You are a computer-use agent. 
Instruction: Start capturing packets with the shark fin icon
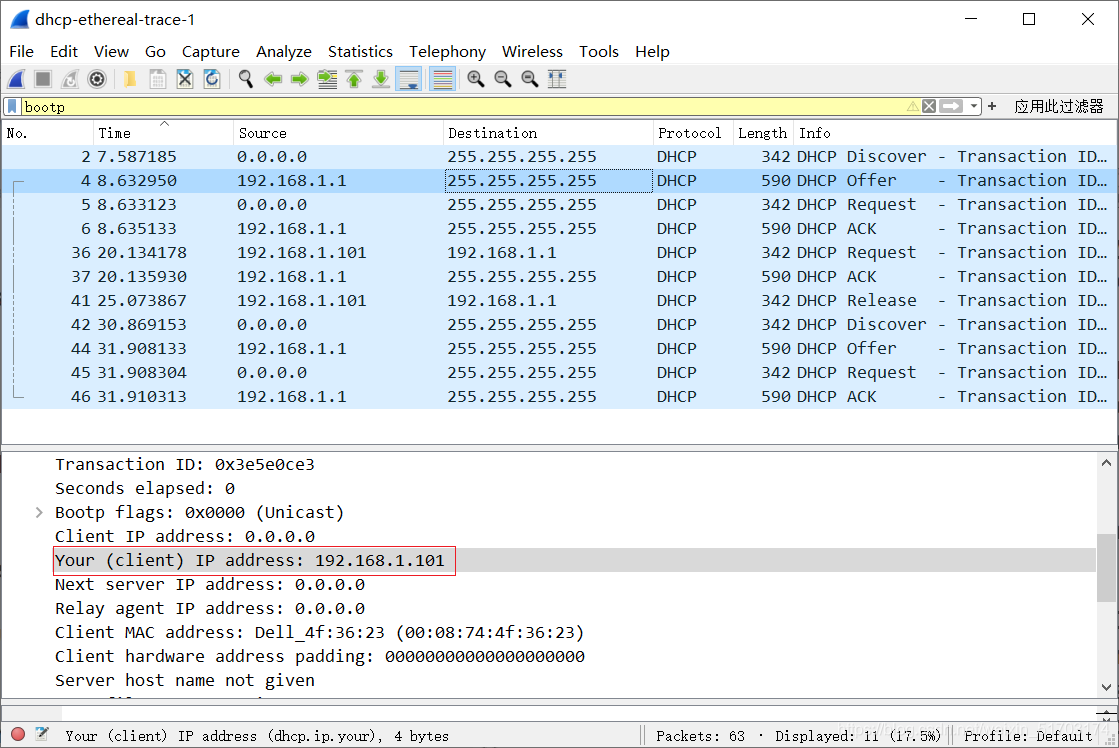16,79
